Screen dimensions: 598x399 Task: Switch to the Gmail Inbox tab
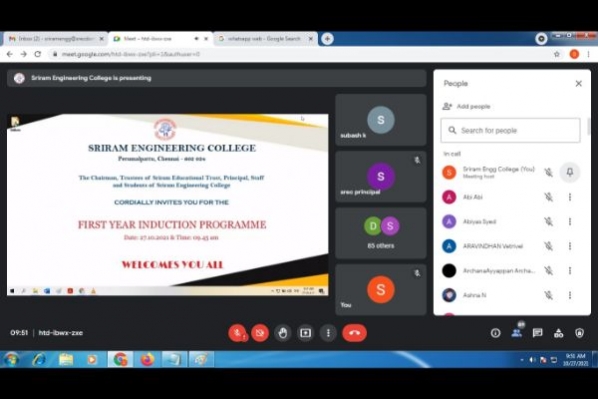click(56, 39)
